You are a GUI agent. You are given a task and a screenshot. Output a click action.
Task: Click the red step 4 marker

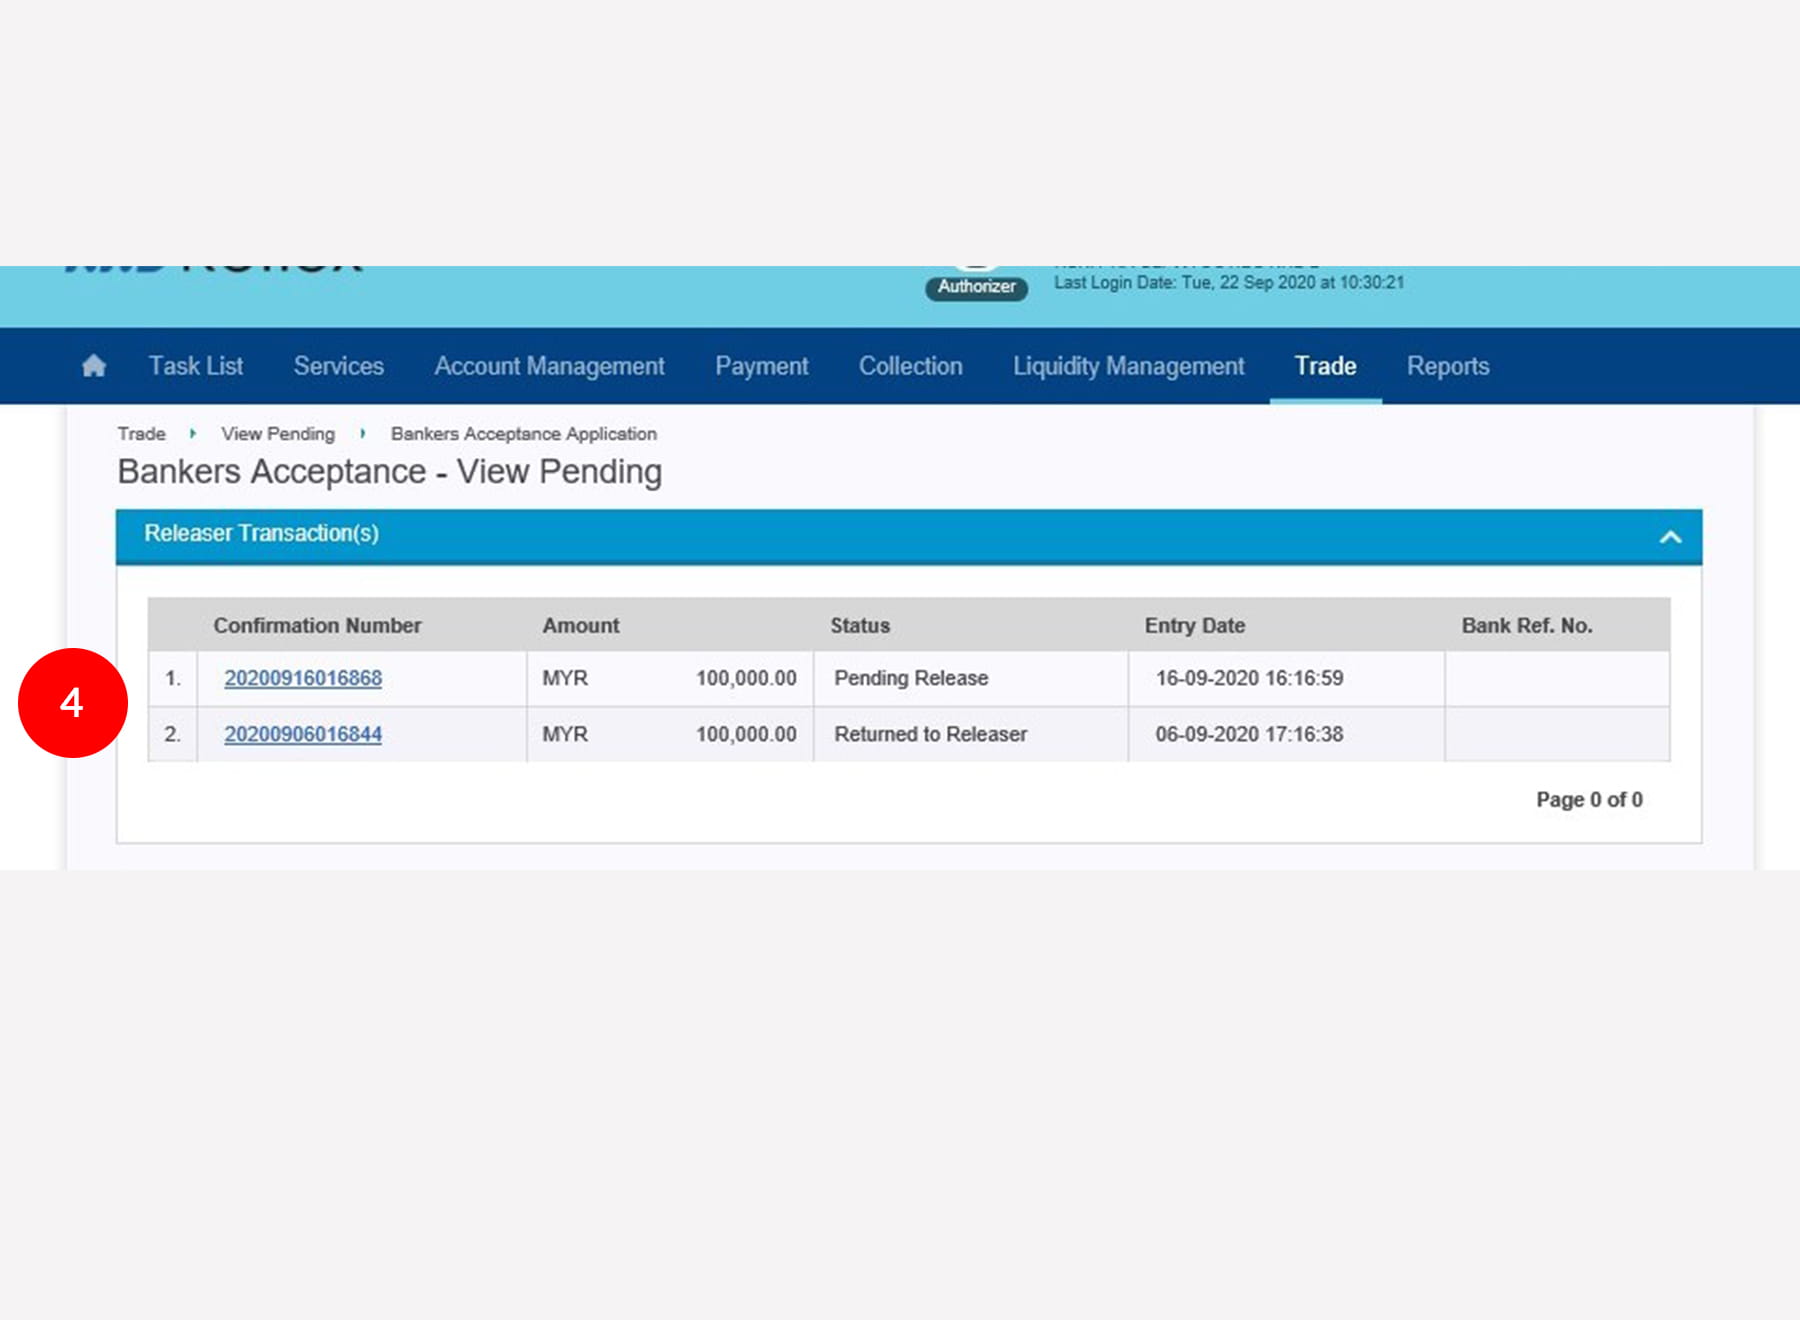click(x=73, y=703)
